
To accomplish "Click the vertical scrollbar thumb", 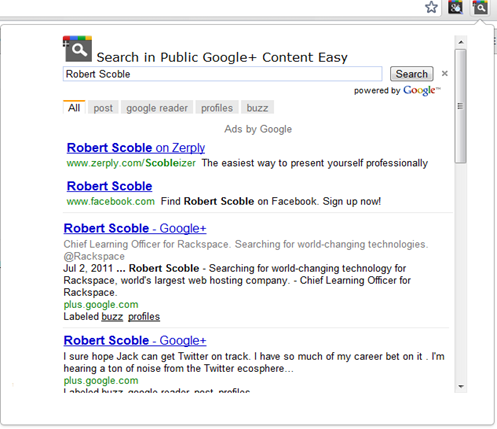I will 461,106.
